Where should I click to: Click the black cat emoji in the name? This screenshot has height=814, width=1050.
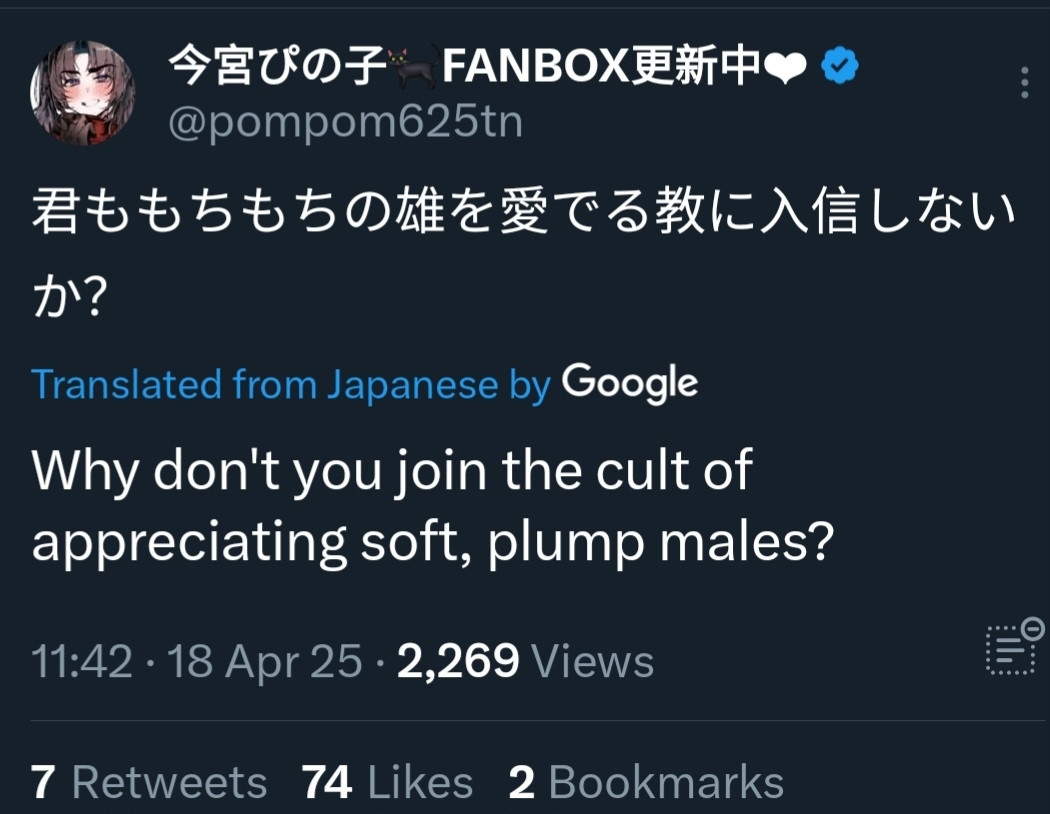(413, 69)
